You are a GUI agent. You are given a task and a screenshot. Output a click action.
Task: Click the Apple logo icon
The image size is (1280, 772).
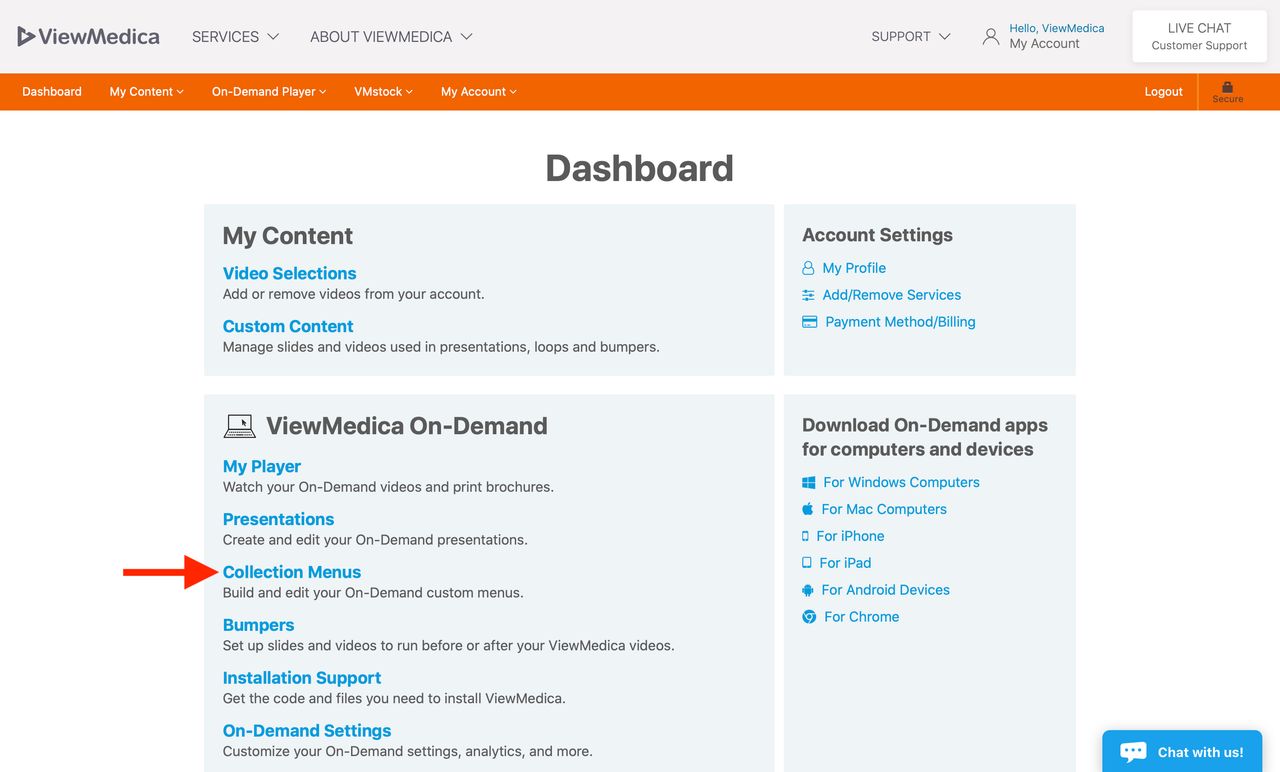pyautogui.click(x=808, y=509)
